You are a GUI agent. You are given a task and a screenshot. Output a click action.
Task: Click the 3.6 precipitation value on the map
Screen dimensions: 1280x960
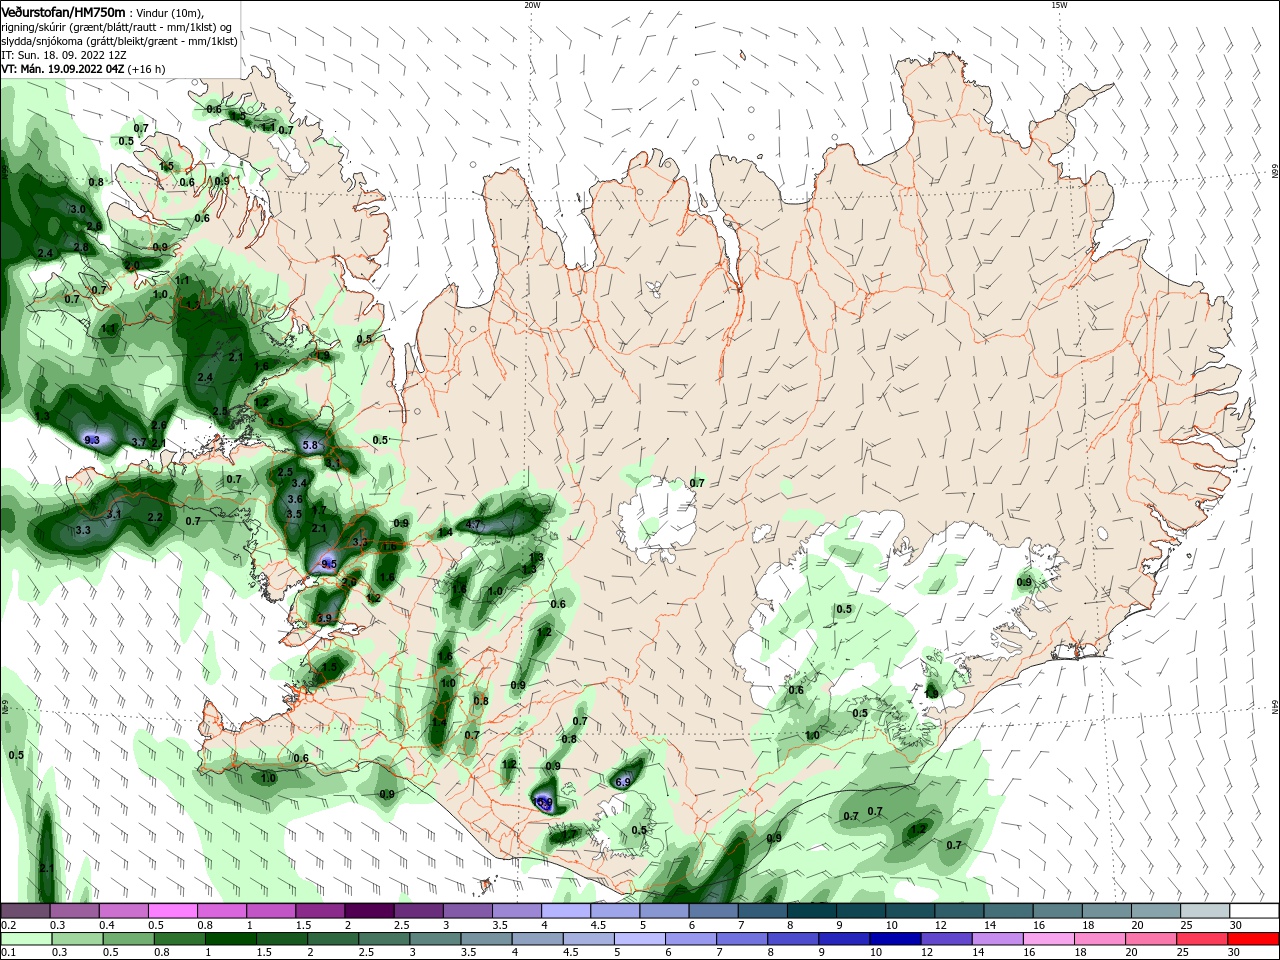(x=295, y=499)
